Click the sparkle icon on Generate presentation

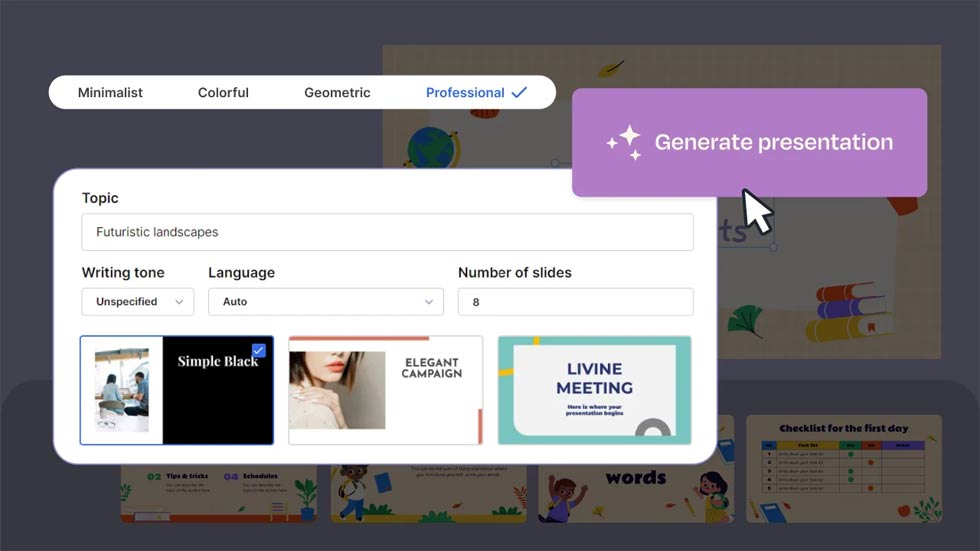(624, 142)
